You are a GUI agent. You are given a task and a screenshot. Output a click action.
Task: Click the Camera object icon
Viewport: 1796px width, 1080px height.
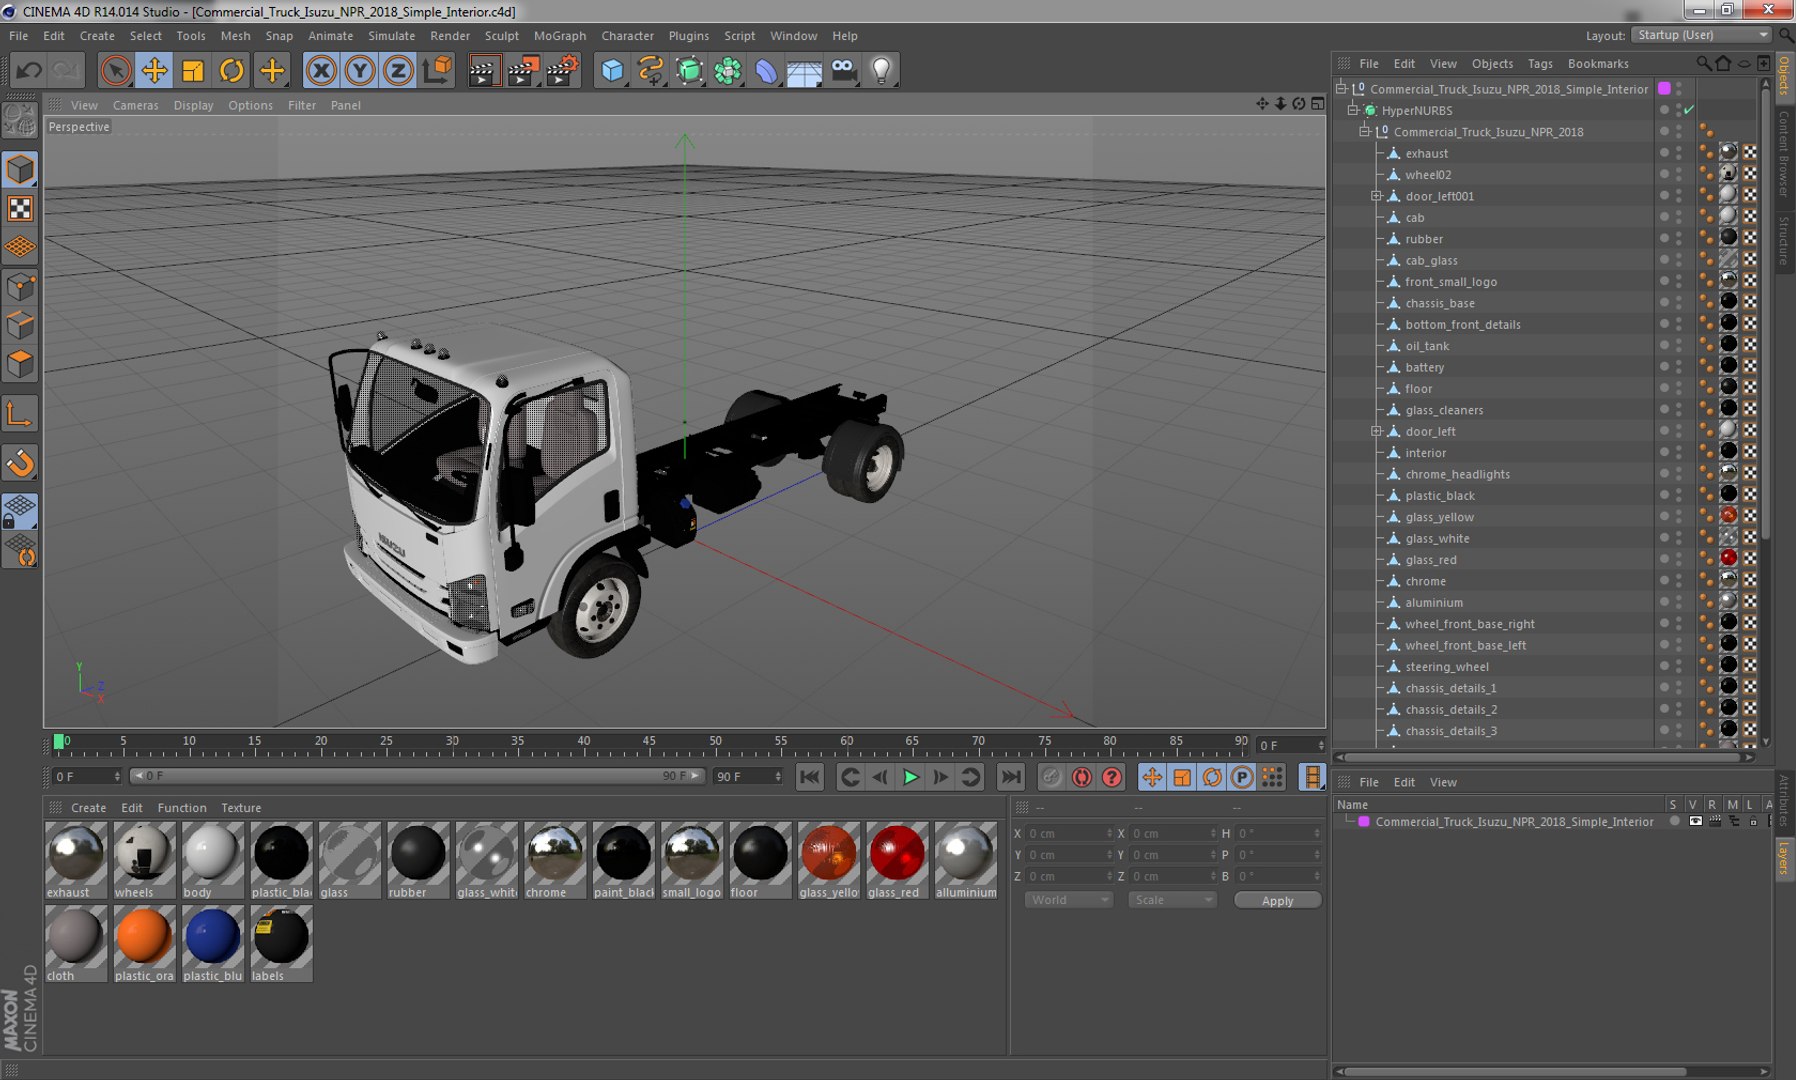pyautogui.click(x=843, y=71)
